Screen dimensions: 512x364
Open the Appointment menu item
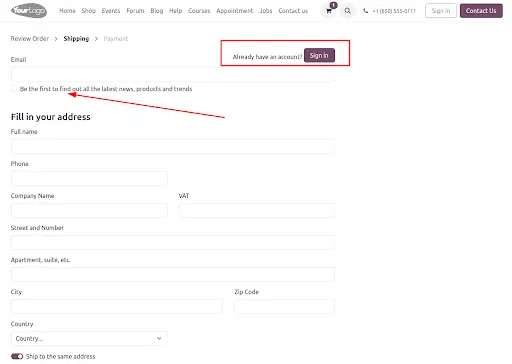click(x=235, y=11)
